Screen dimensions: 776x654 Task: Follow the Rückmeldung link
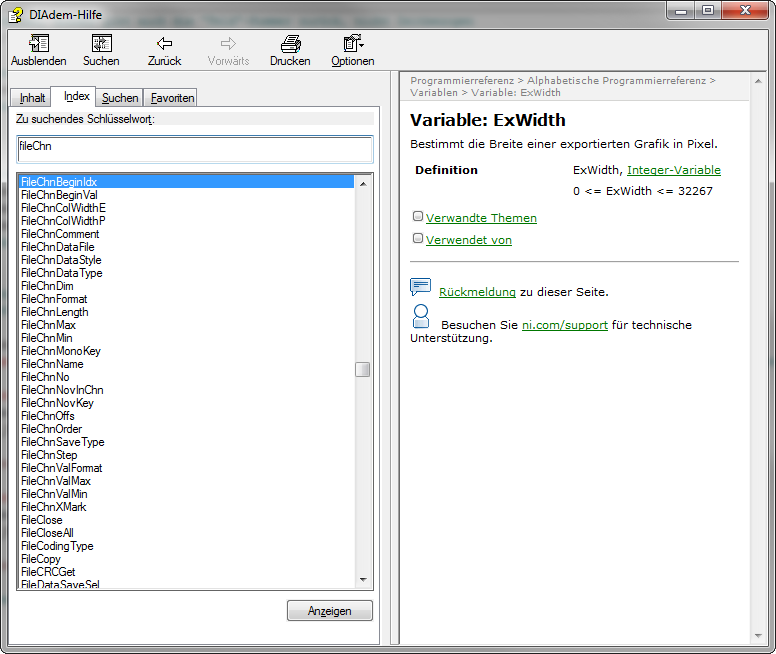(477, 292)
